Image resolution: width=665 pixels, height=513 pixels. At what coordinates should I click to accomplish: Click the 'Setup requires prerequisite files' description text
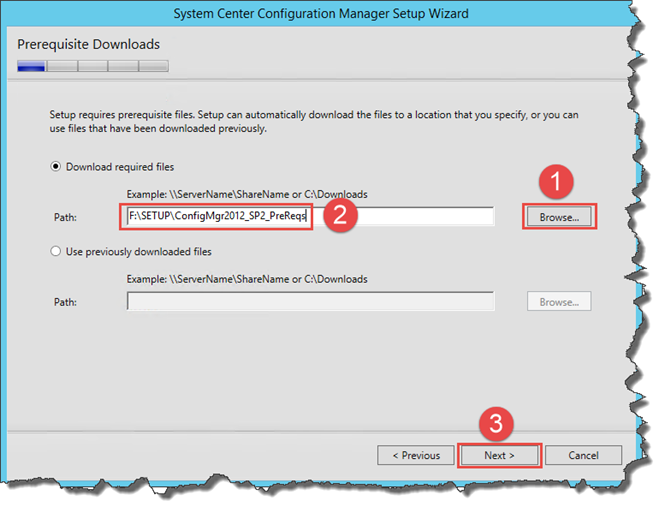(x=314, y=122)
